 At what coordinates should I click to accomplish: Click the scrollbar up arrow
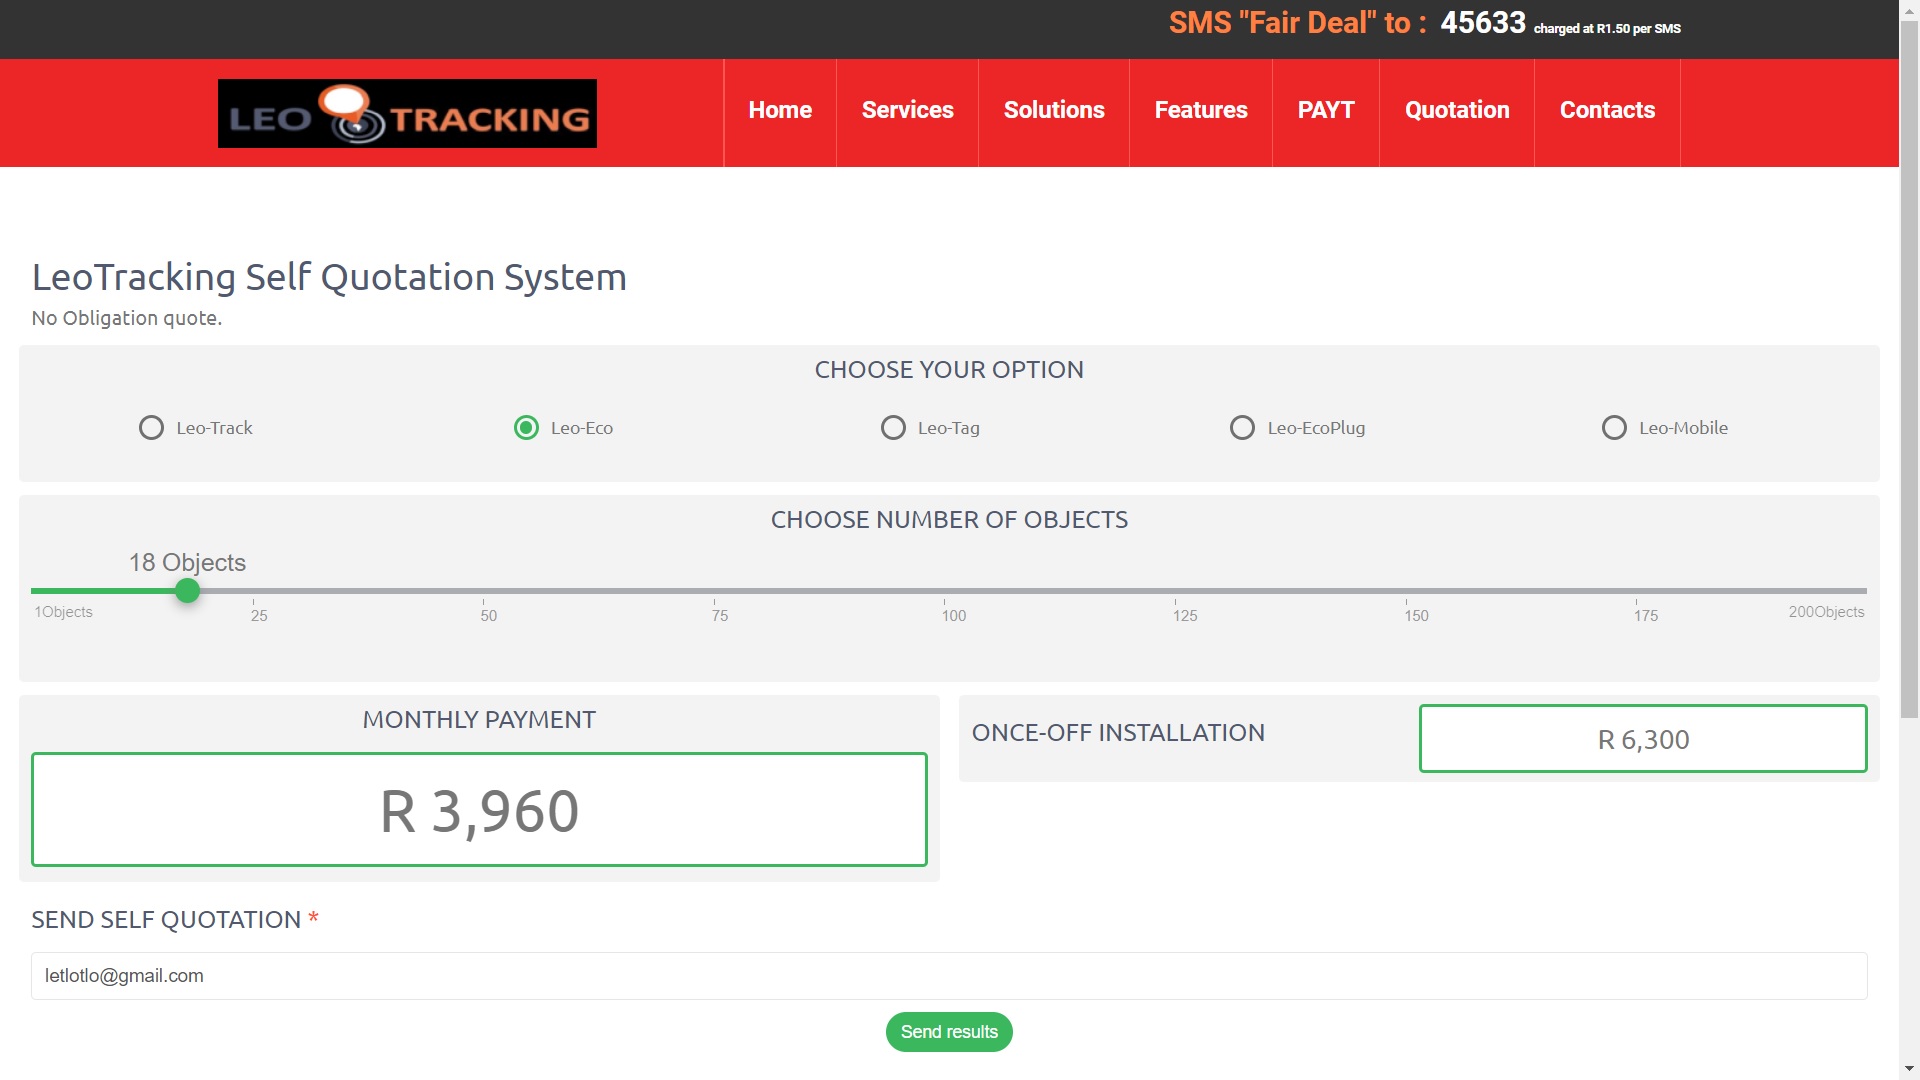pyautogui.click(x=1909, y=9)
